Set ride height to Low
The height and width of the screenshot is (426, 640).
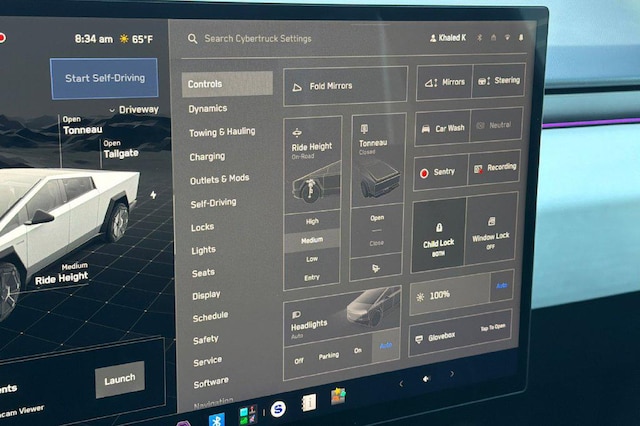[312, 259]
